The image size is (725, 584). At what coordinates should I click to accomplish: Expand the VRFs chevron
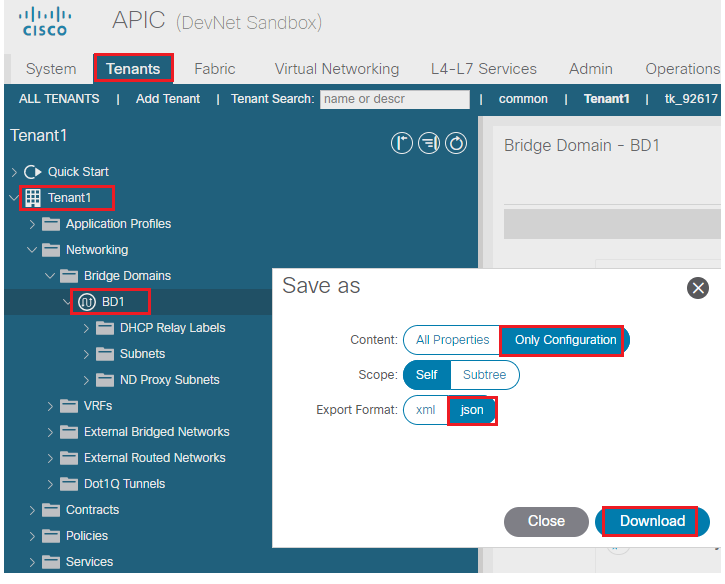(50, 406)
